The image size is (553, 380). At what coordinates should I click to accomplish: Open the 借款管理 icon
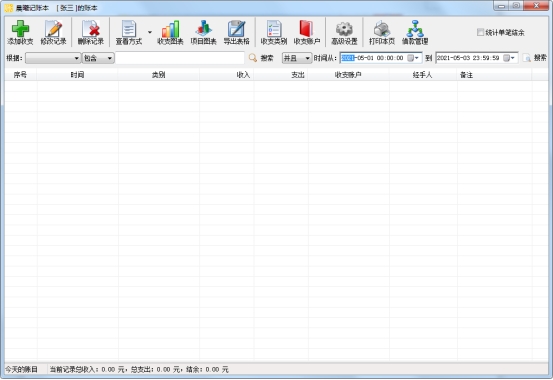[415, 29]
